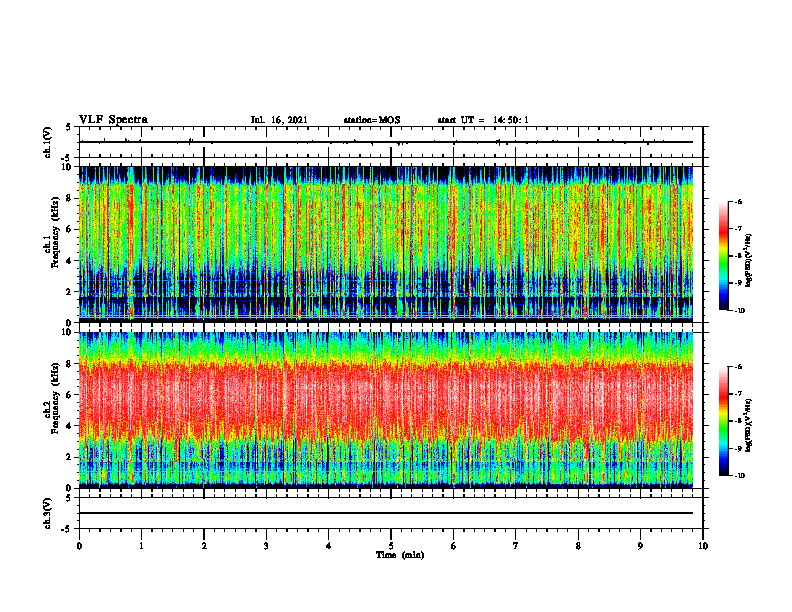This screenshot has width=792, height=612.
Task: Click the 8 kHz tick label on ch.1 axis
Action: (x=70, y=198)
